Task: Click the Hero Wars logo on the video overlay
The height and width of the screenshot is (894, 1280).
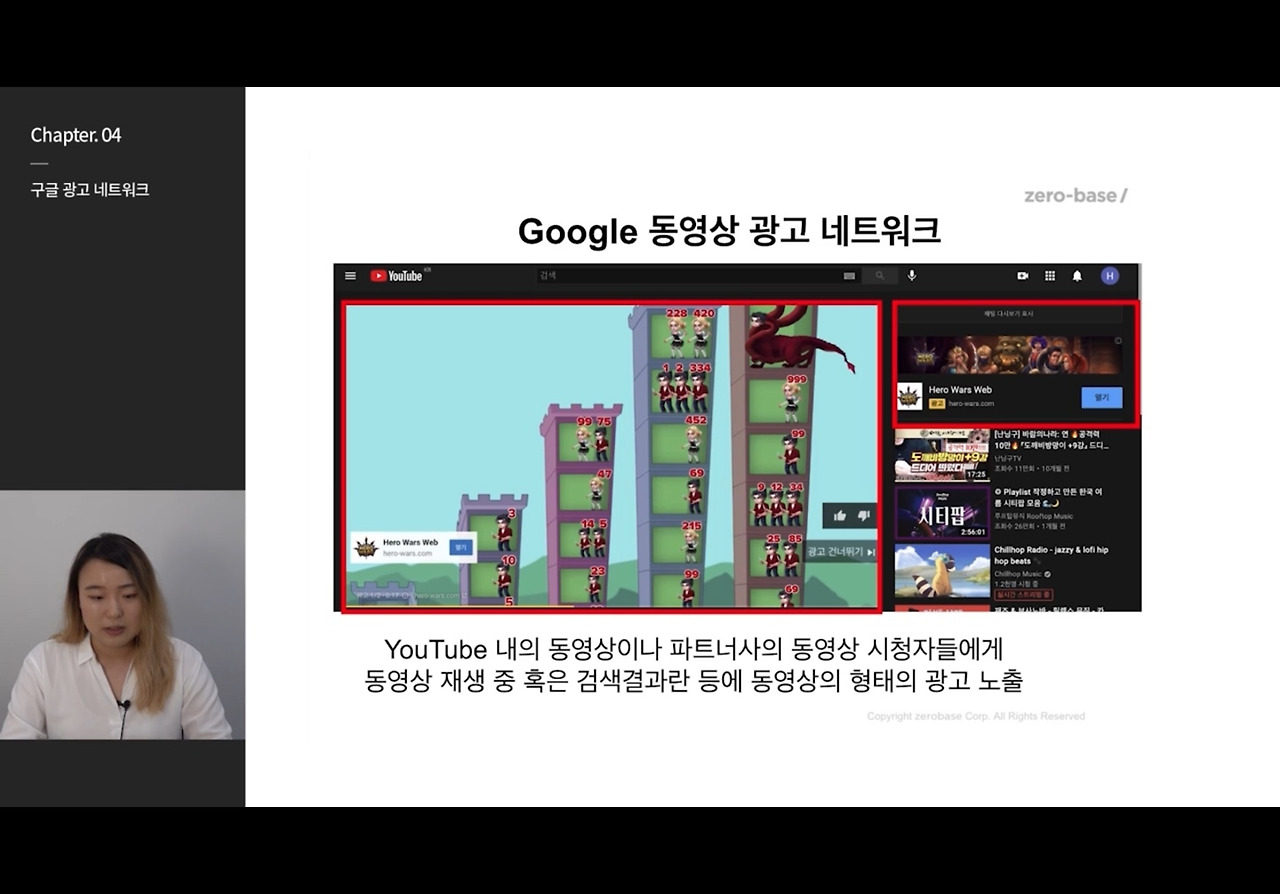Action: pos(367,547)
